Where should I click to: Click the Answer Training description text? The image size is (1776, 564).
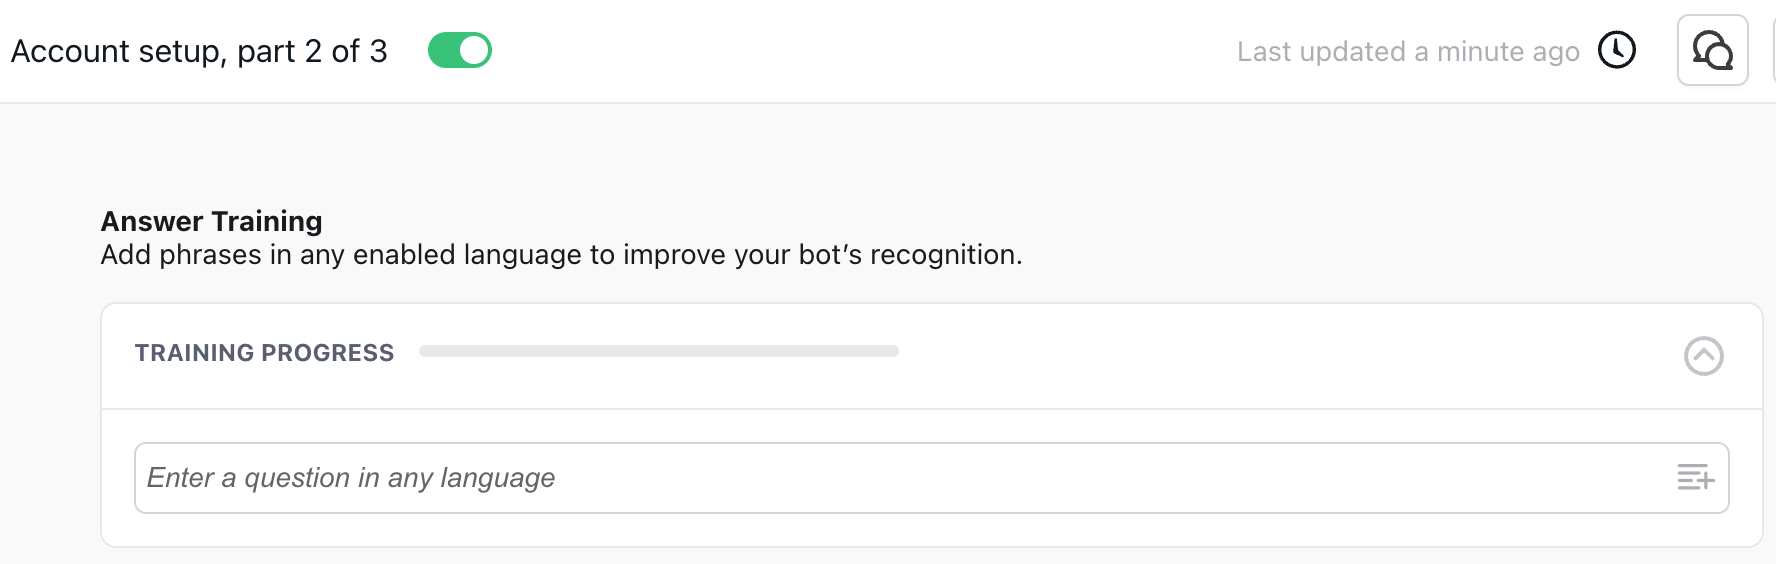click(561, 255)
